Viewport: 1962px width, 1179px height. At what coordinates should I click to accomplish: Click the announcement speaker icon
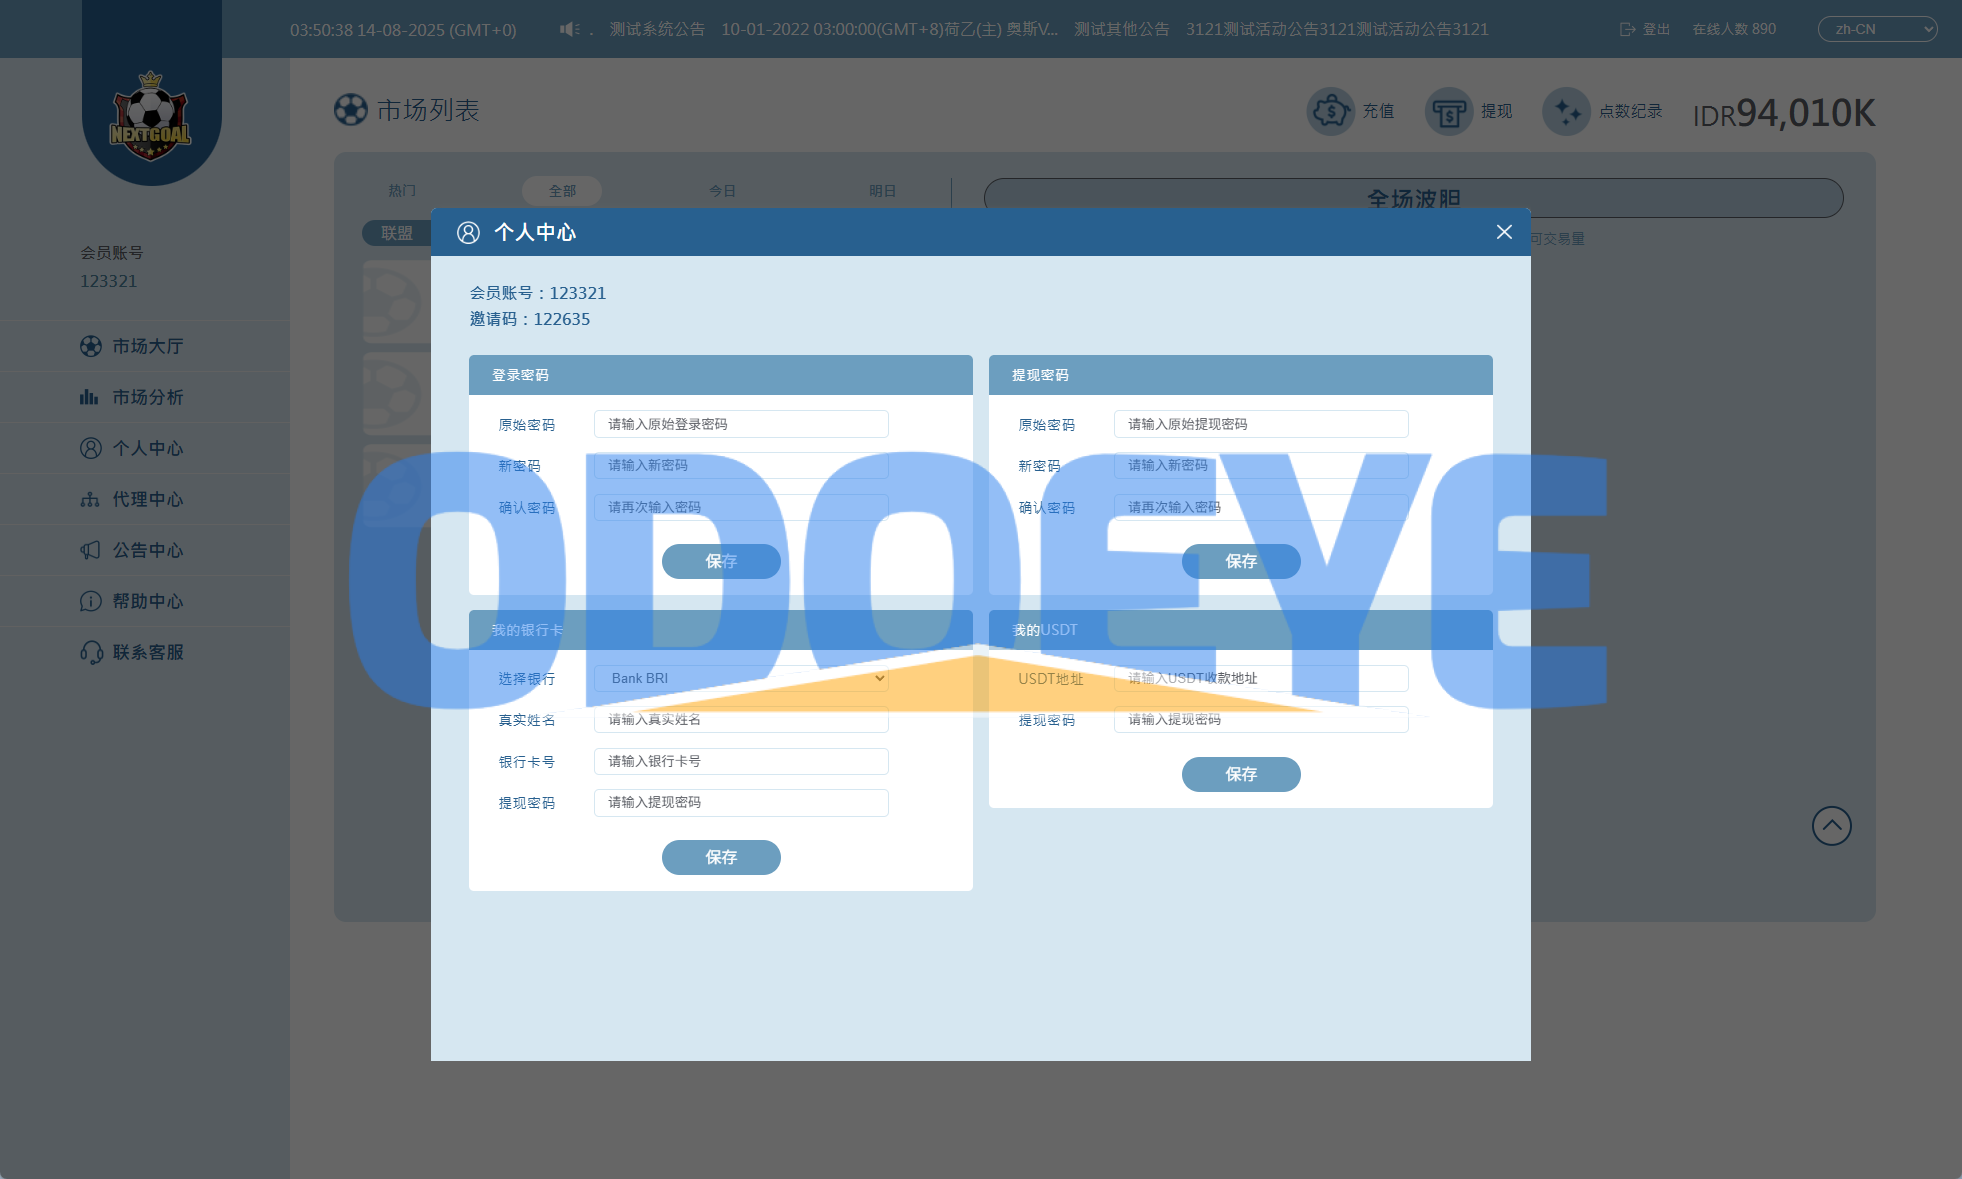click(569, 29)
